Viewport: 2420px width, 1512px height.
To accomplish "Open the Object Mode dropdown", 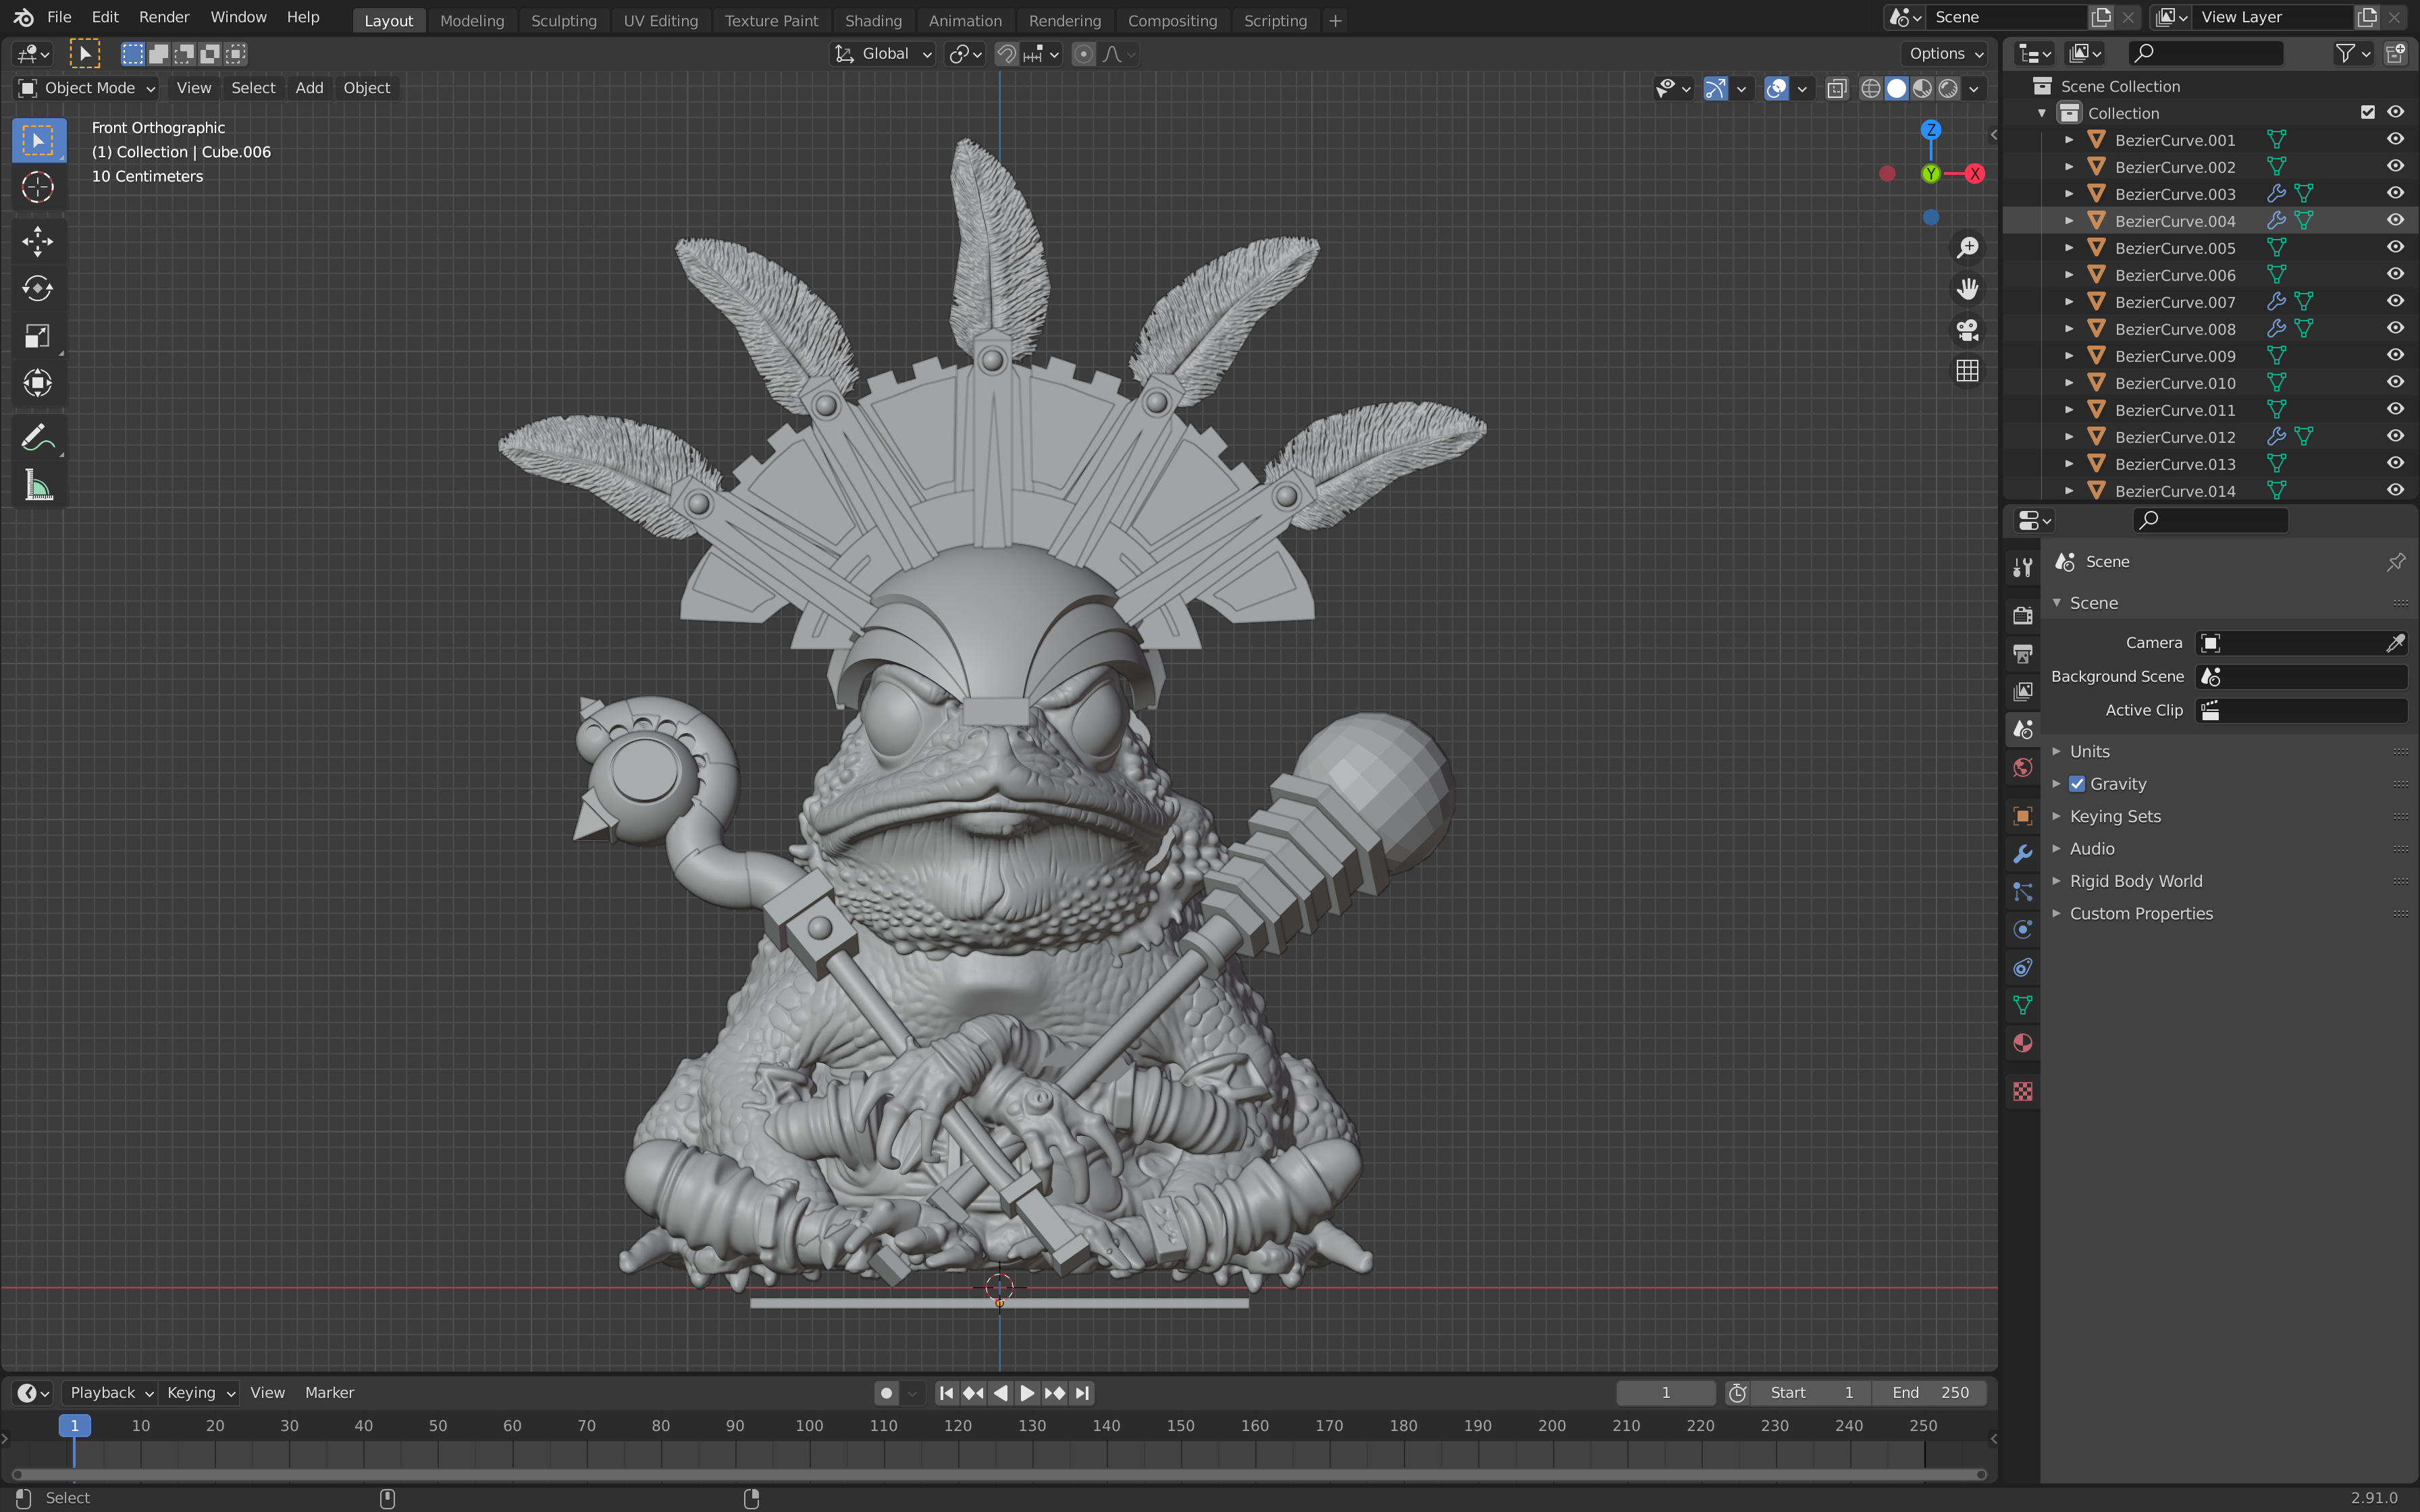I will (x=88, y=88).
